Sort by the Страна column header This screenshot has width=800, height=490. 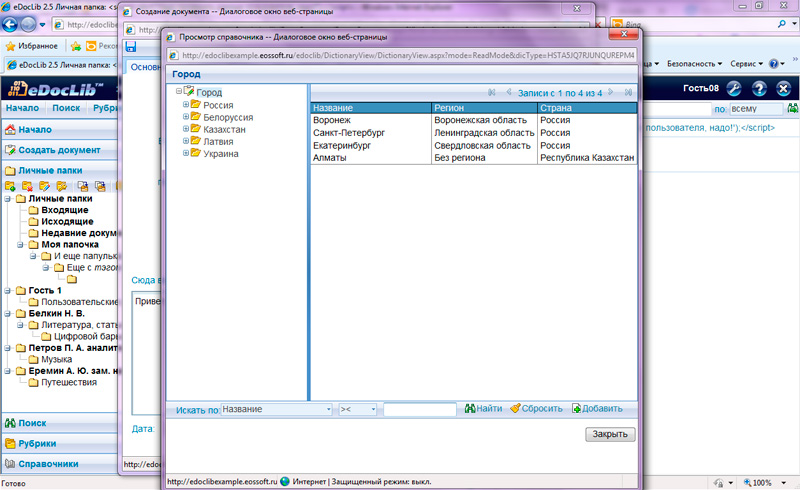[x=587, y=108]
